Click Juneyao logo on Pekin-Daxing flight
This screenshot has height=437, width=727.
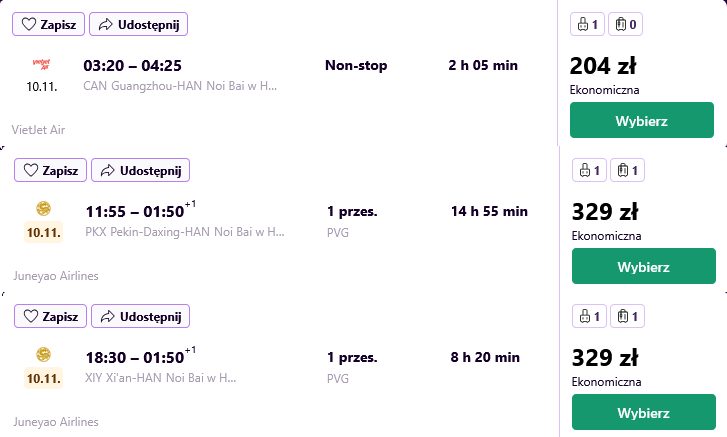[x=44, y=209]
